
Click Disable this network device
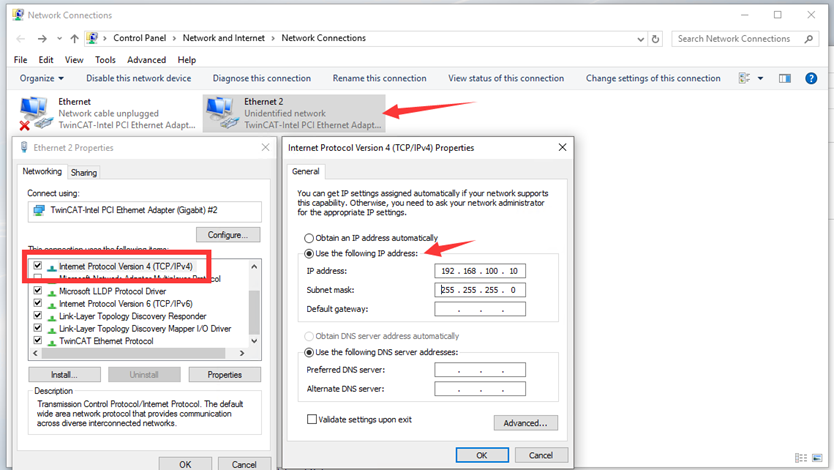pyautogui.click(x=138, y=78)
